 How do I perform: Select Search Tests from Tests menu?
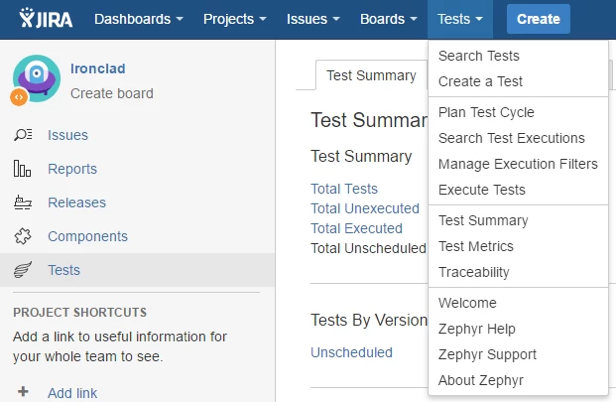479,56
